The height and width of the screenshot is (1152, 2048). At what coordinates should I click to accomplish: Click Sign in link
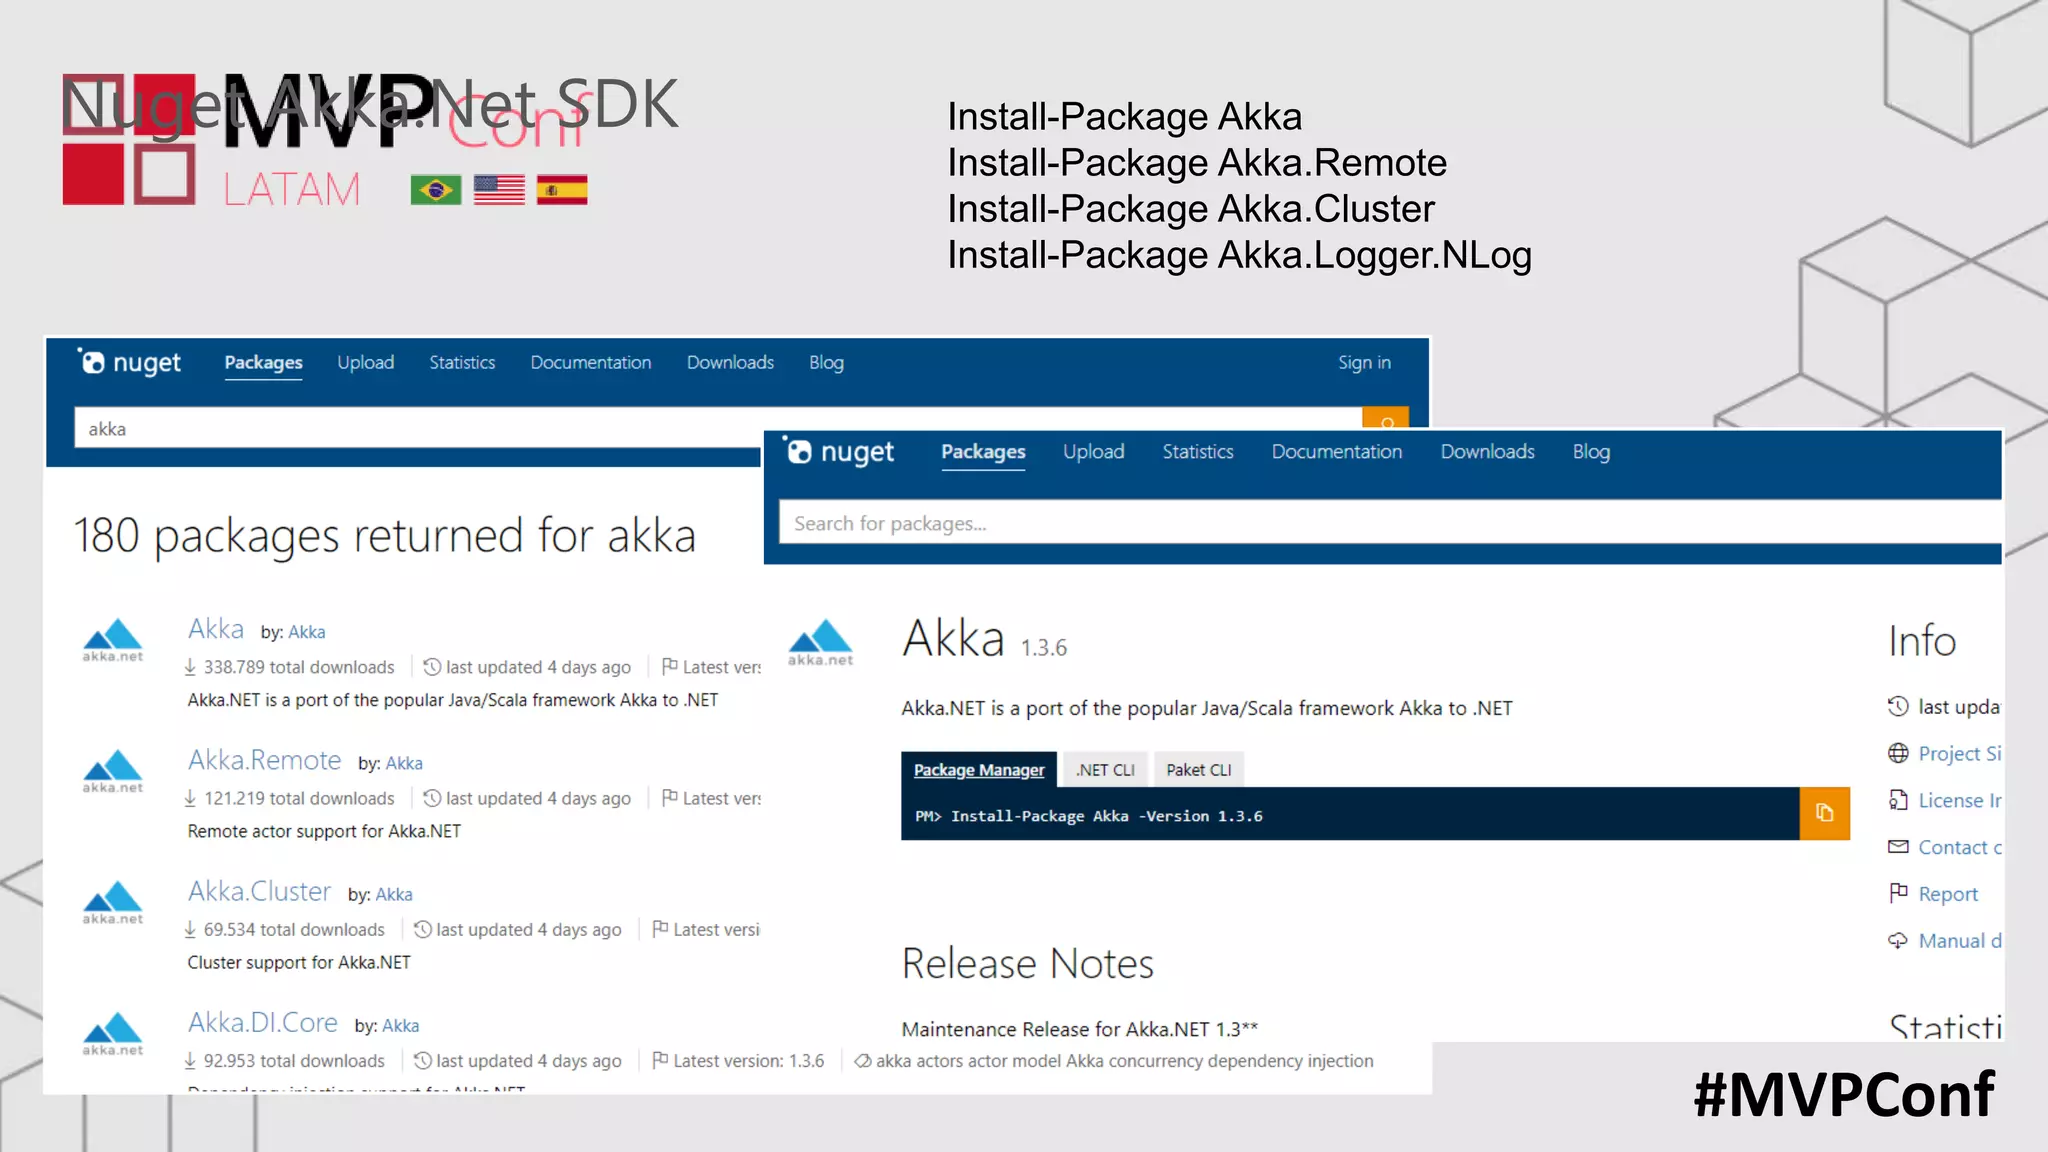pos(1364,362)
